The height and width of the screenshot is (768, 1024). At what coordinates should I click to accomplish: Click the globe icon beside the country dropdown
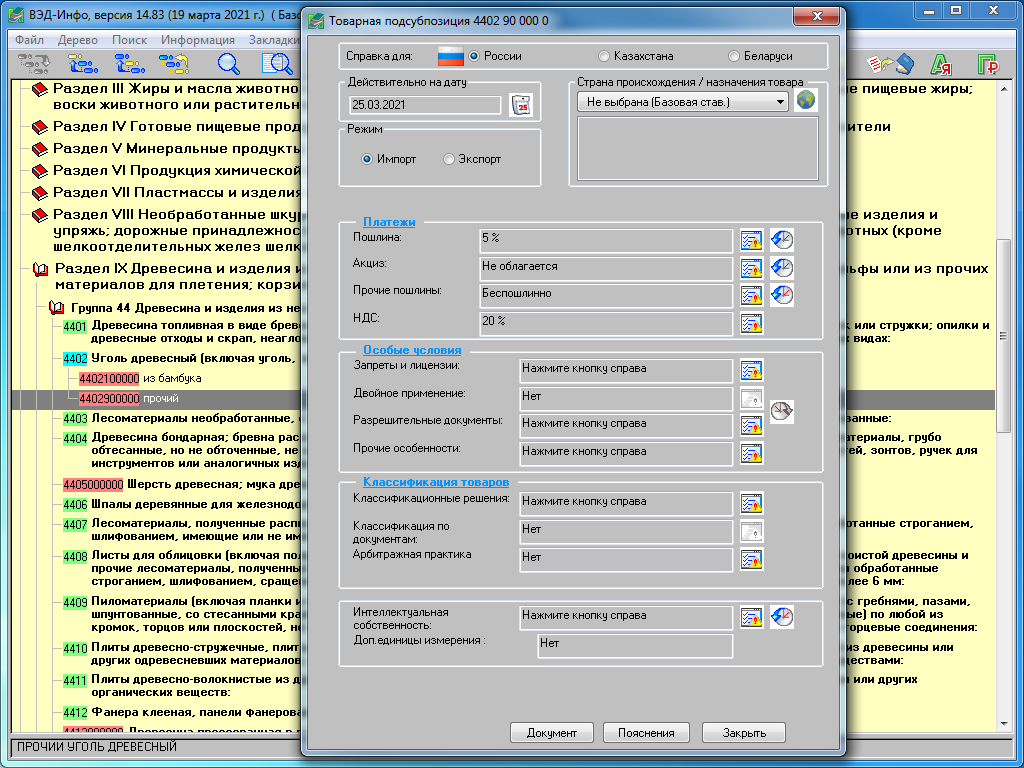[806, 101]
